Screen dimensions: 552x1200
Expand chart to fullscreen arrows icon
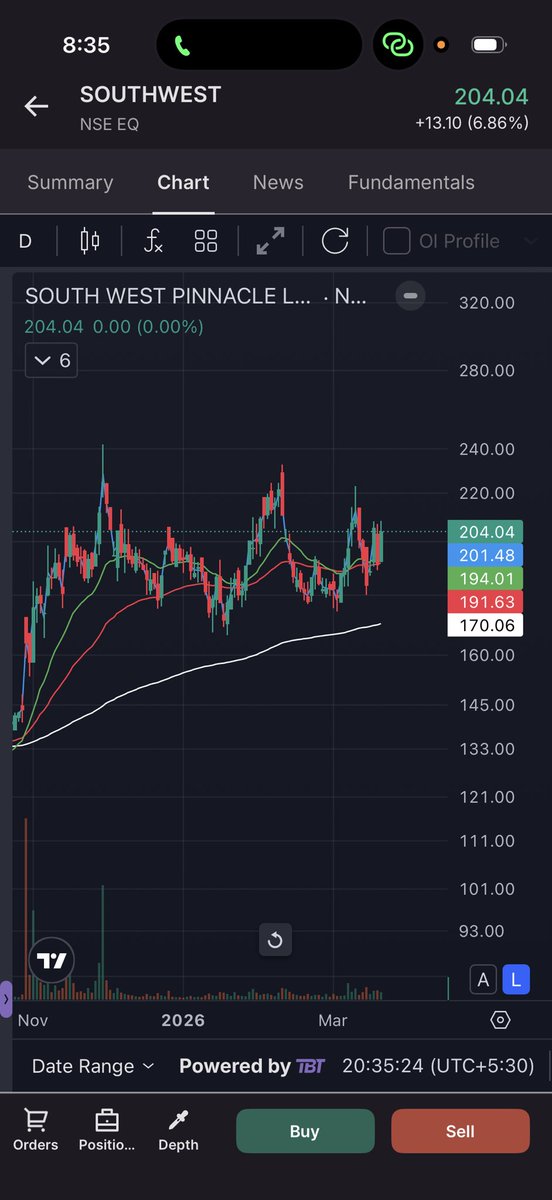point(270,240)
